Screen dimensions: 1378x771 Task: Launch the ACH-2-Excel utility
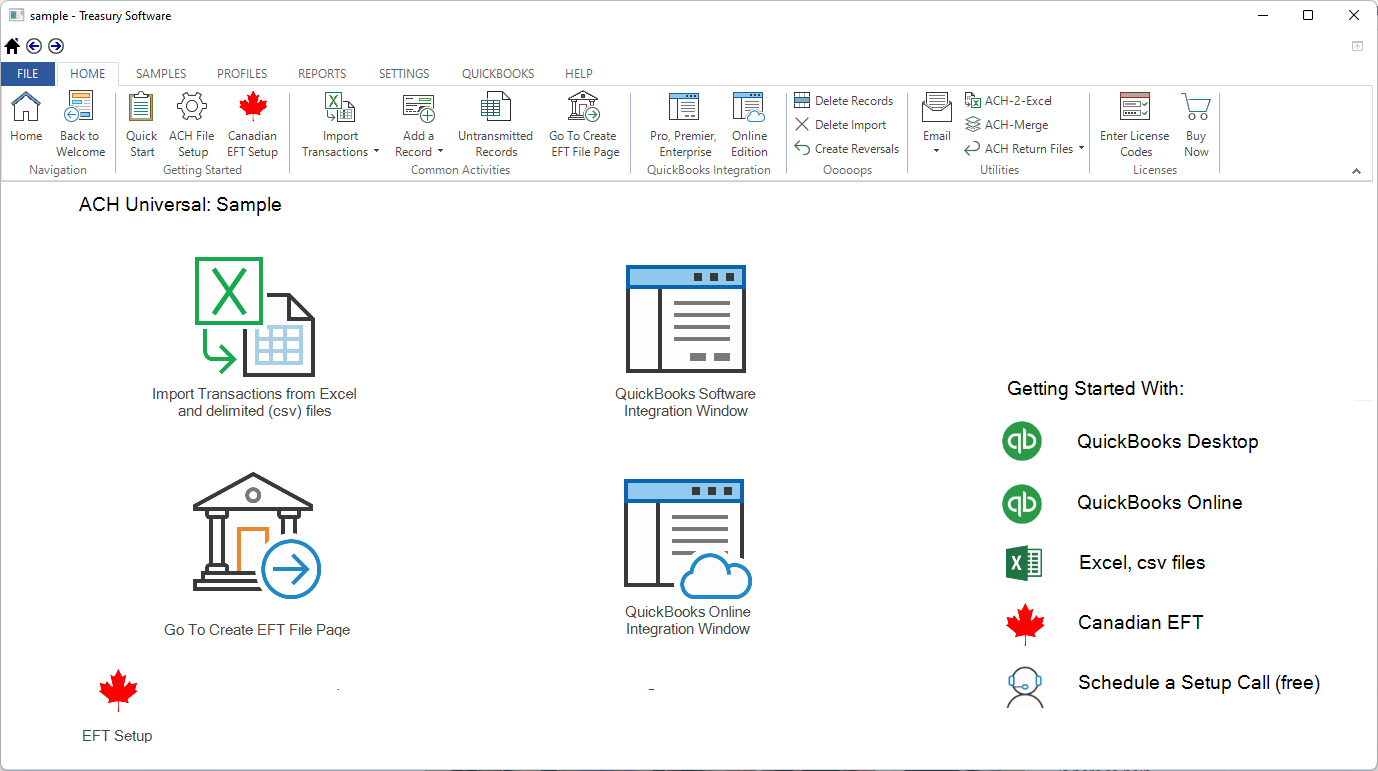pyautogui.click(x=1008, y=100)
